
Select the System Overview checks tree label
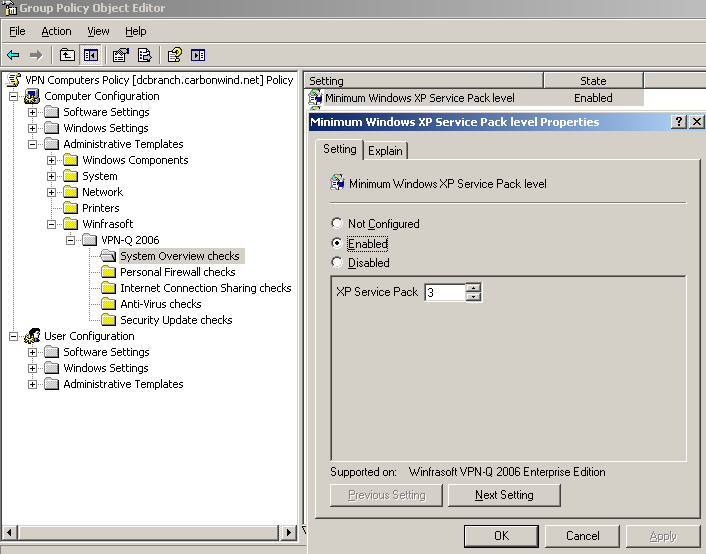coord(180,256)
